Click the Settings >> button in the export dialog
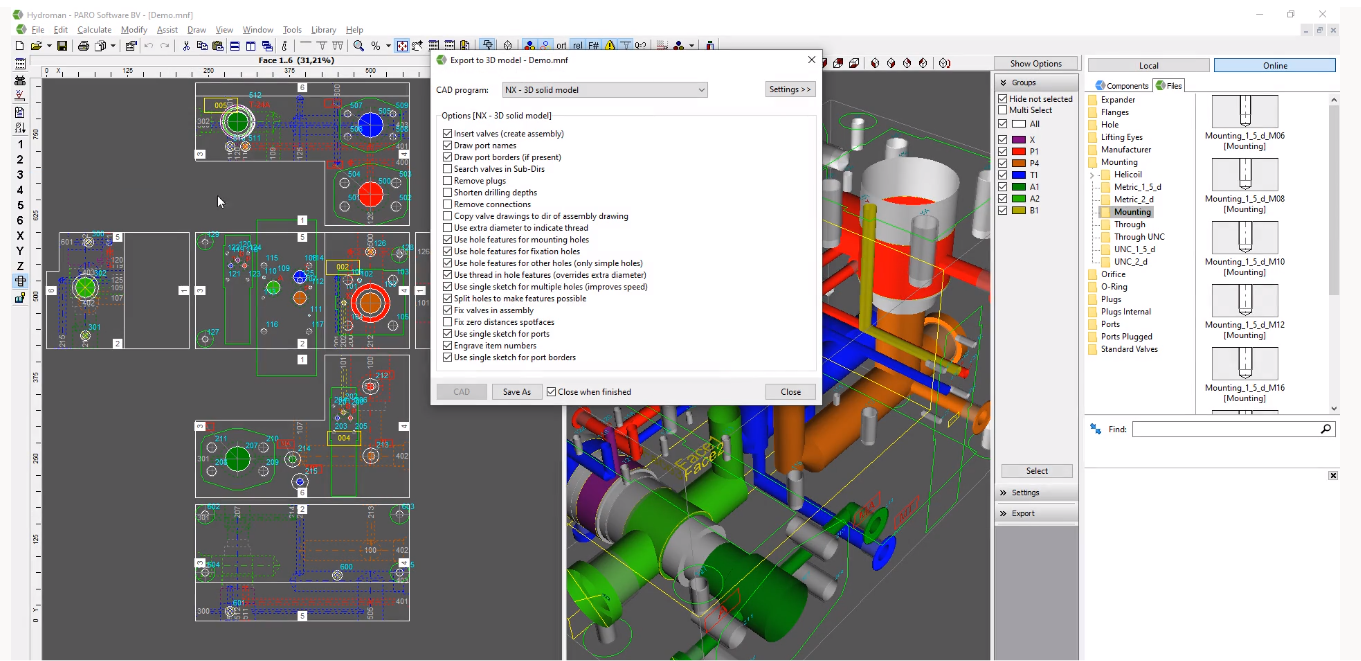Viewport: 1361px width, 661px height. (789, 89)
